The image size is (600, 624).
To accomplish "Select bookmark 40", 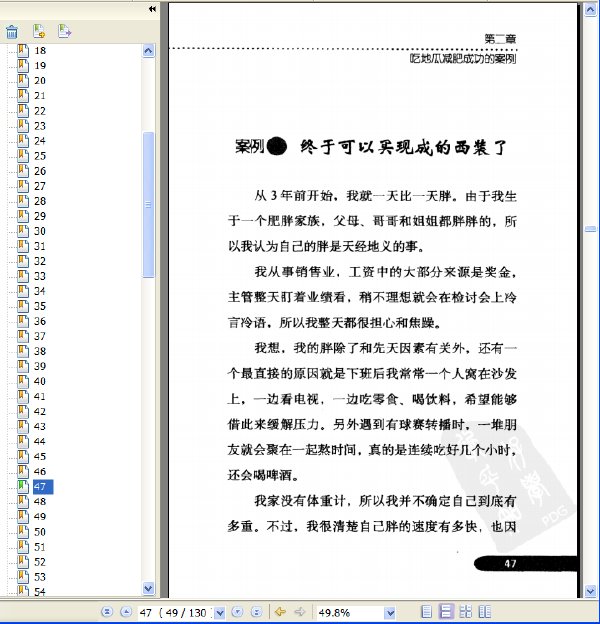I will click(x=40, y=381).
